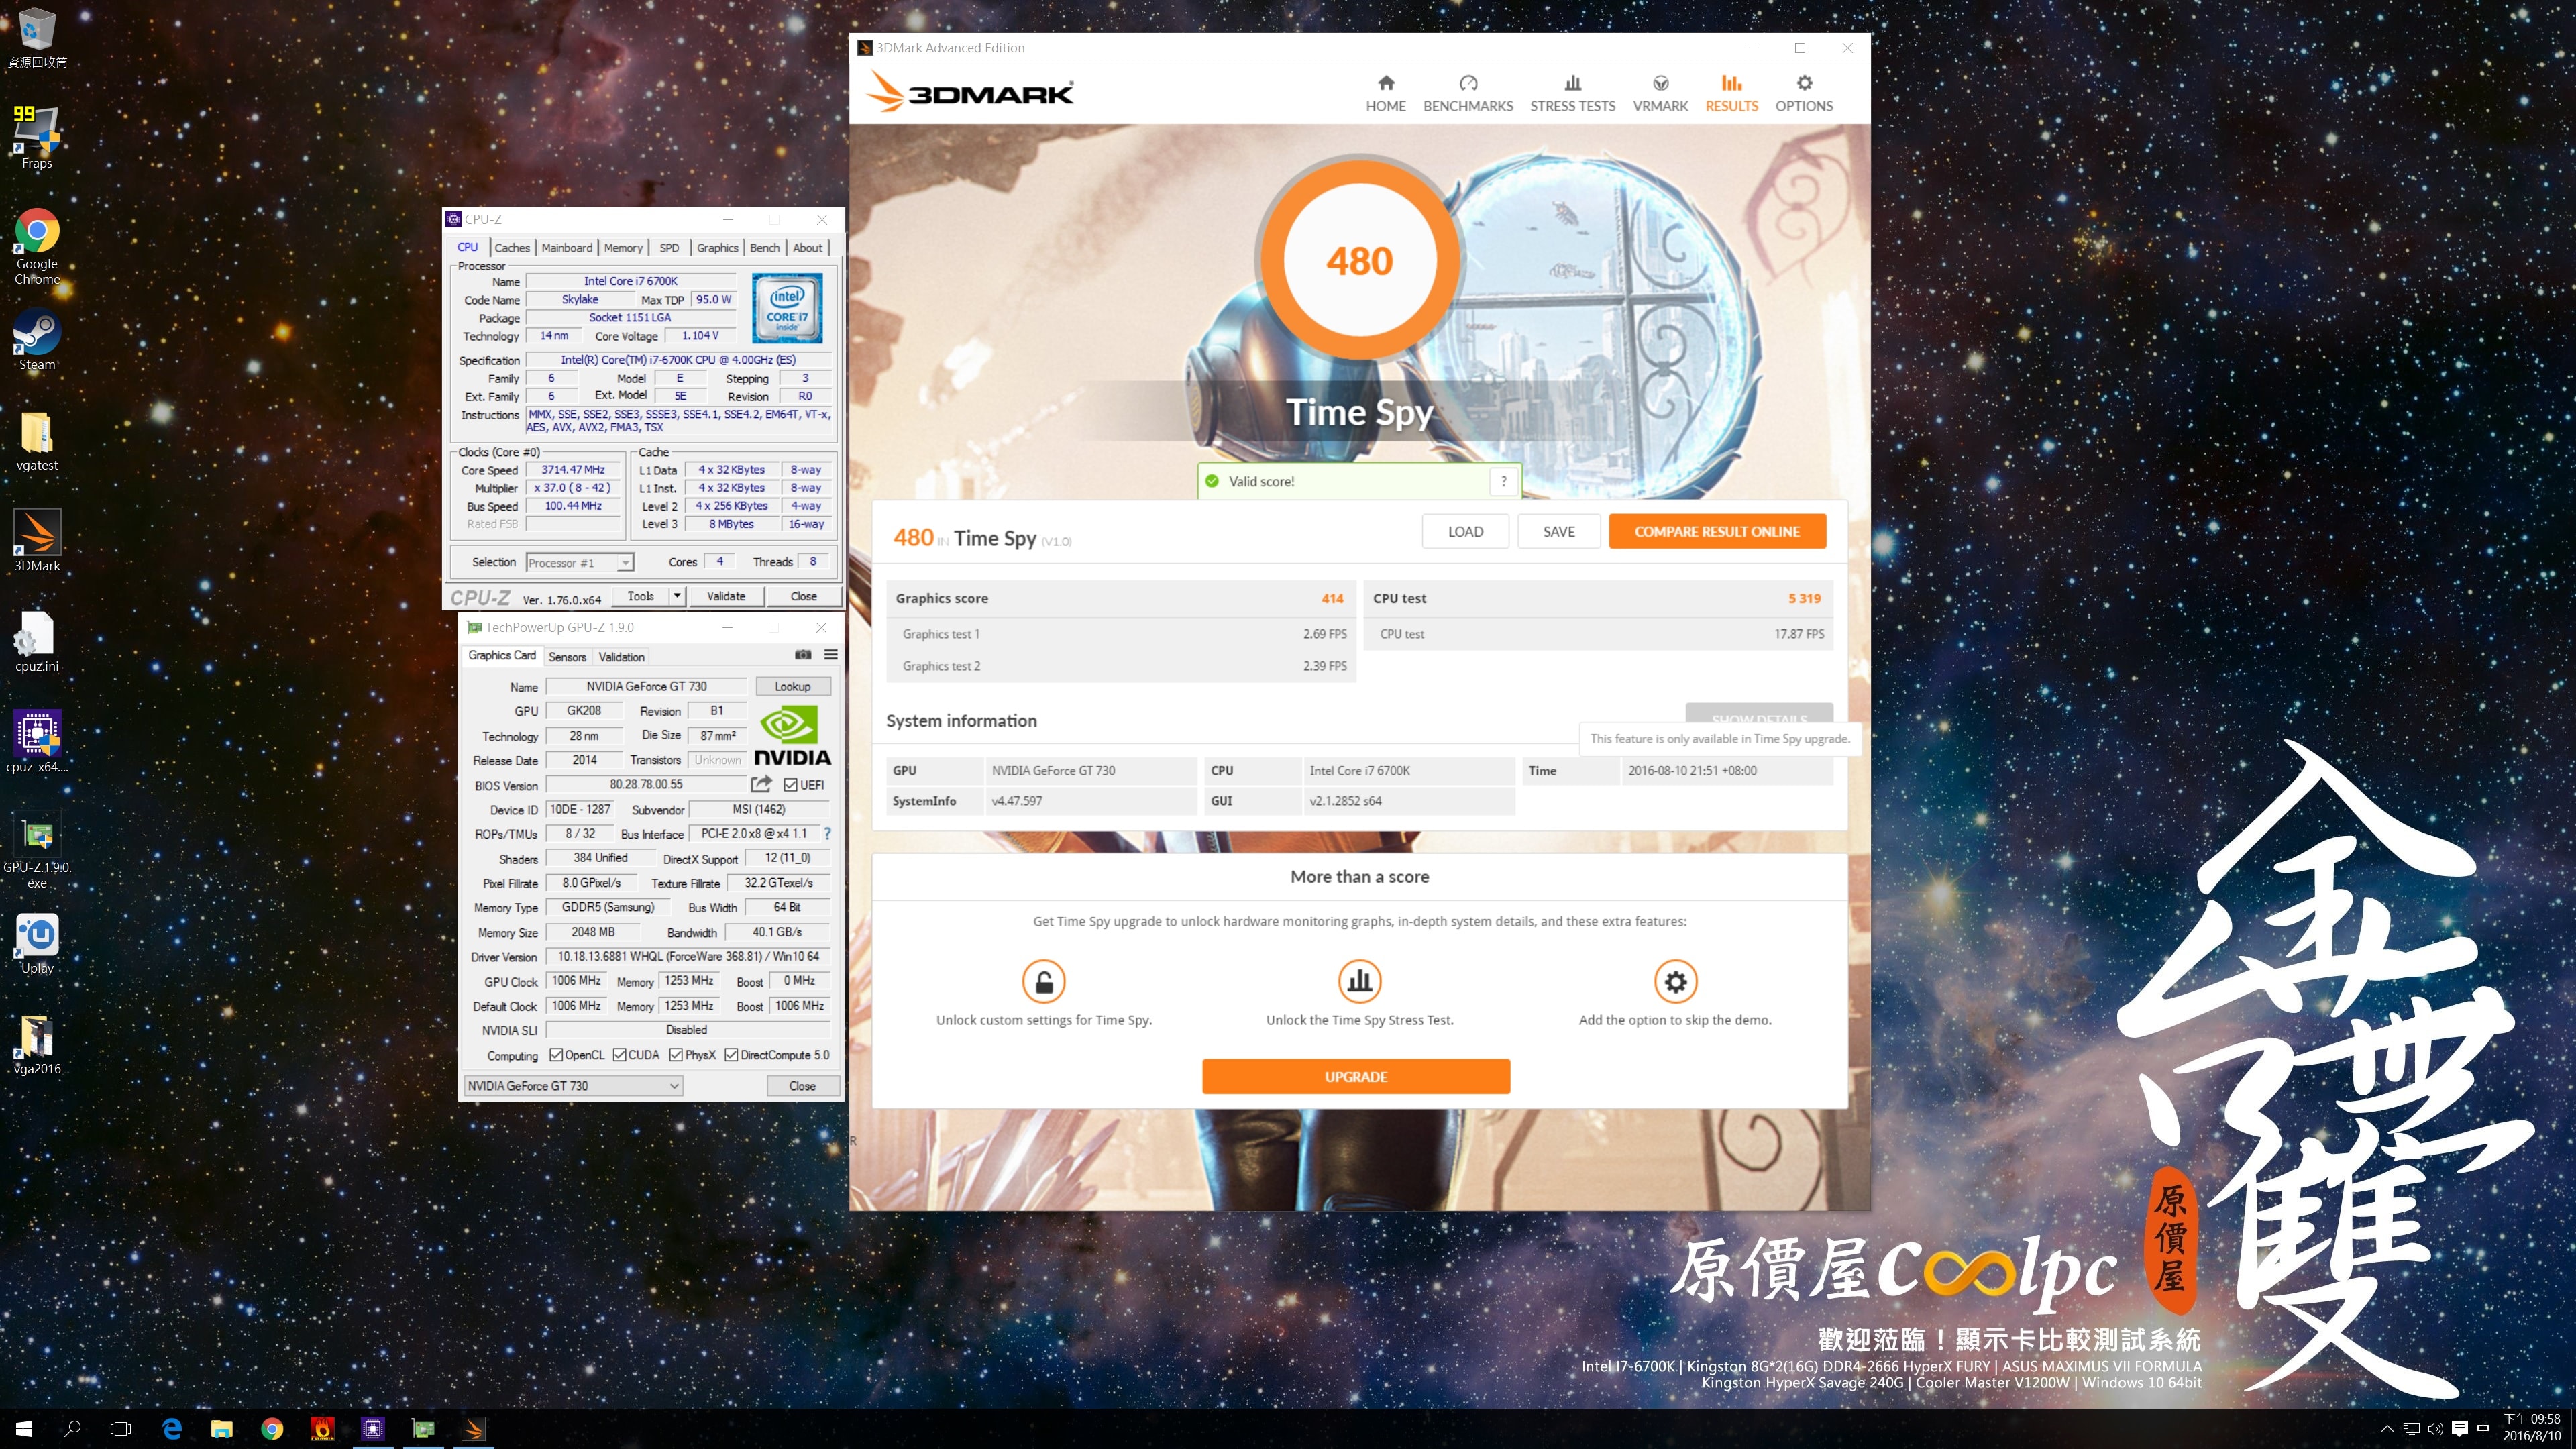Click the BIOS version share/export icon
This screenshot has width=2576, height=1449.
tap(761, 784)
